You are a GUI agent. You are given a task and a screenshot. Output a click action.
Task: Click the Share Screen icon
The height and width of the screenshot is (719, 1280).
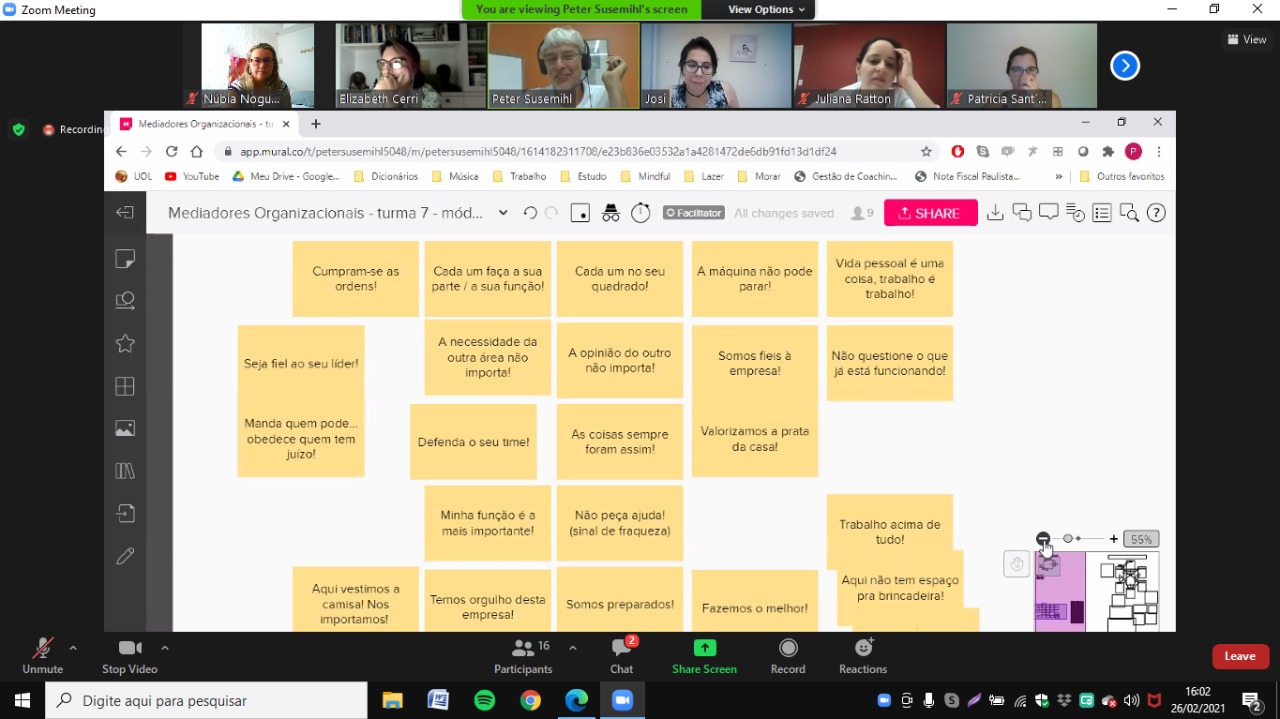[x=704, y=648]
